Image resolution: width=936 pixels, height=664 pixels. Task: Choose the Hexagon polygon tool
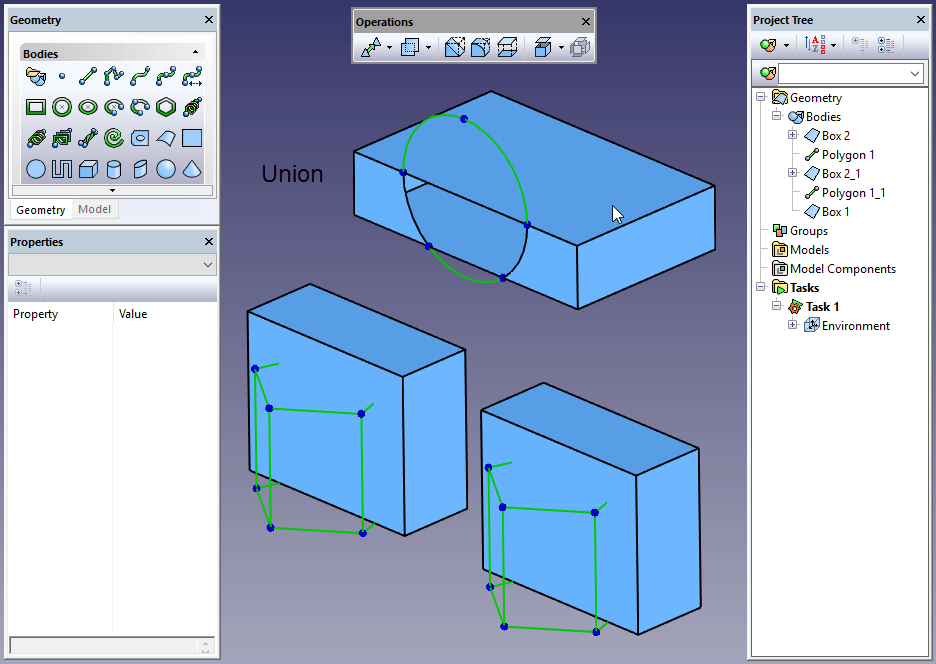[166, 107]
